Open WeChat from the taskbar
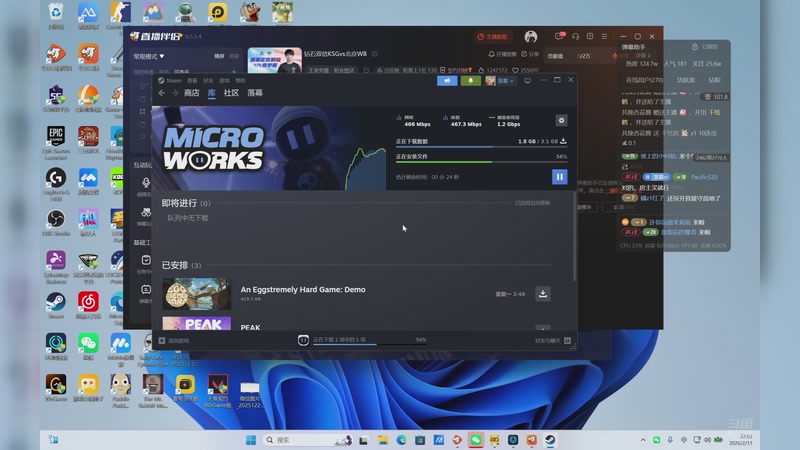Image resolution: width=800 pixels, height=450 pixels. (476, 440)
